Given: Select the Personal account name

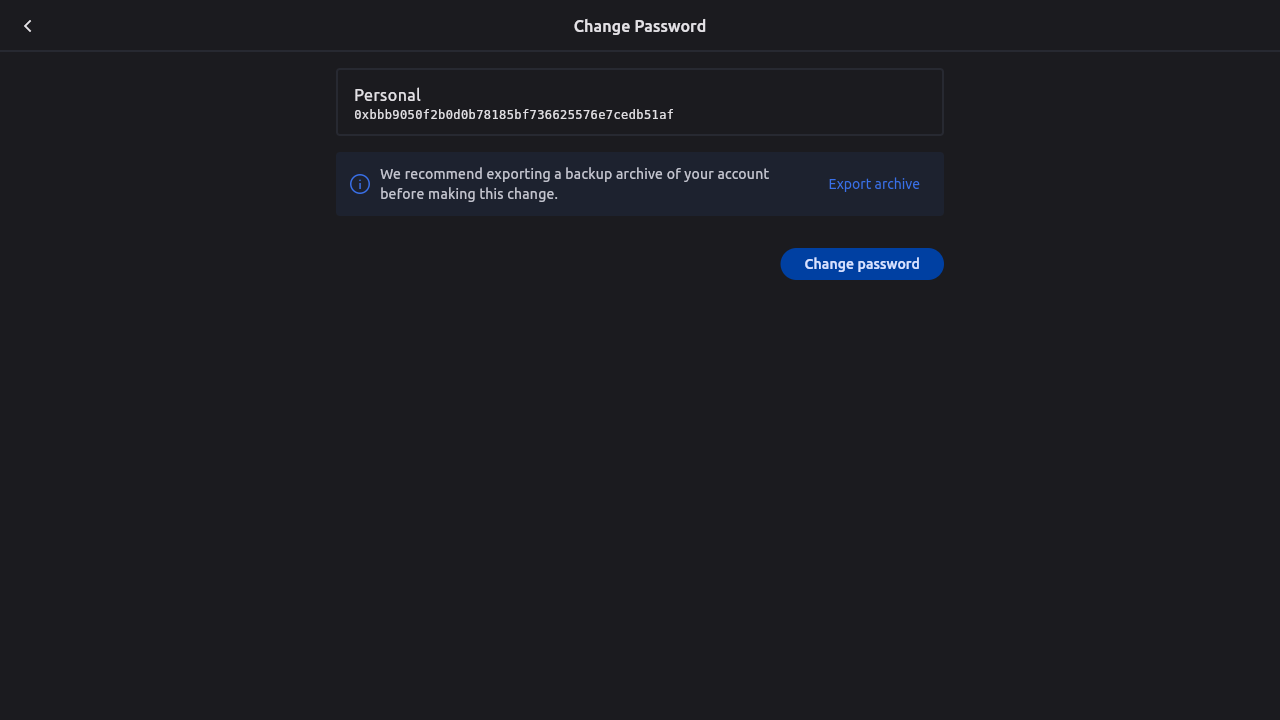Looking at the screenshot, I should (387, 95).
